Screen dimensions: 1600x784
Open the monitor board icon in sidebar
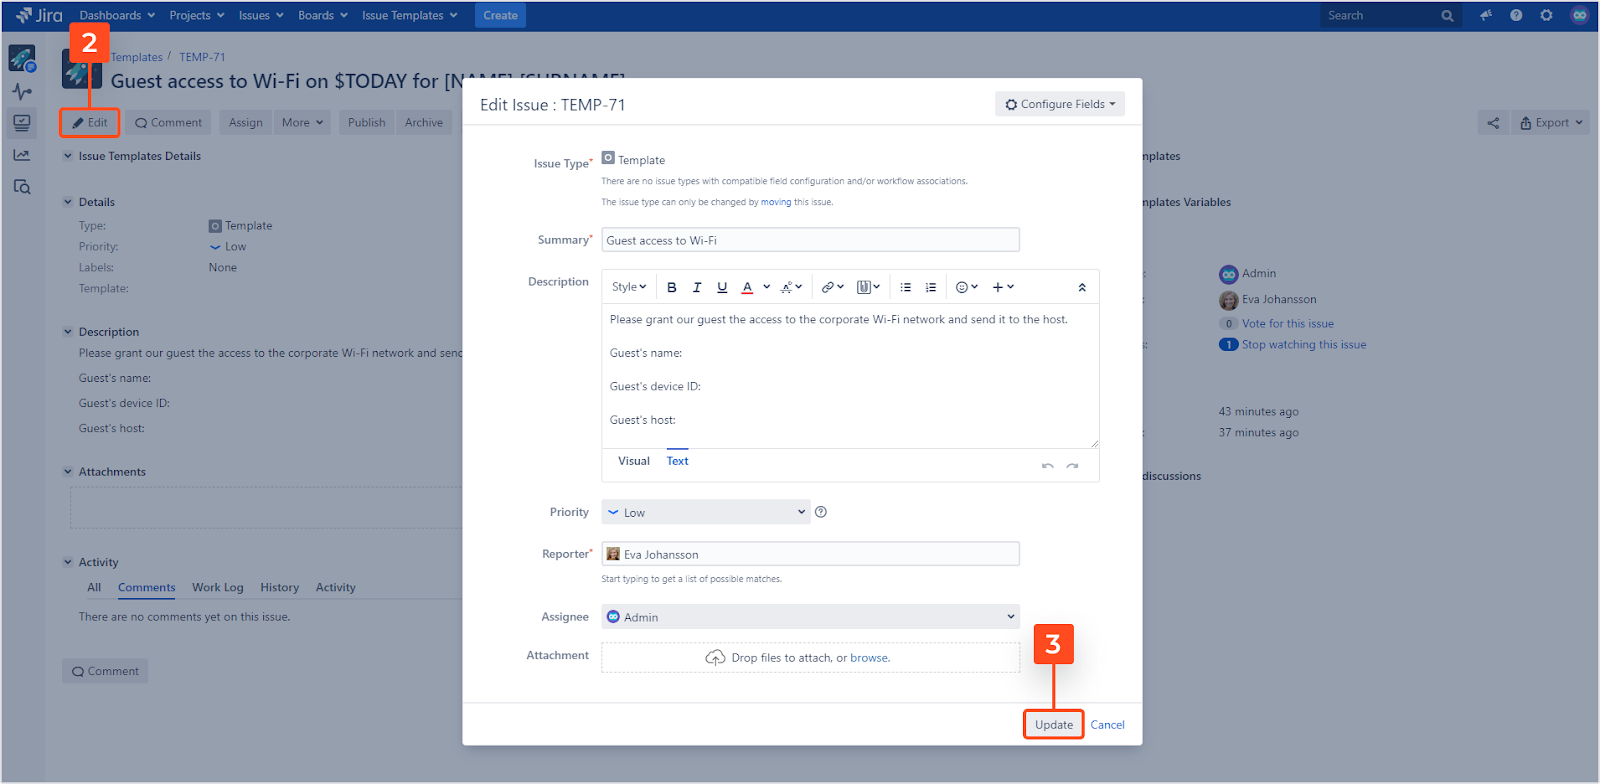22,123
